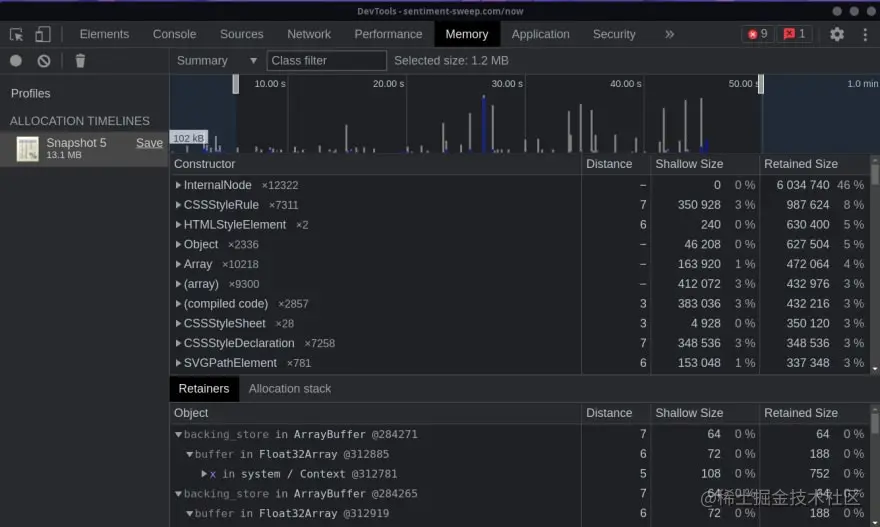
Task: Open DevTools settings gear
Action: pos(837,34)
